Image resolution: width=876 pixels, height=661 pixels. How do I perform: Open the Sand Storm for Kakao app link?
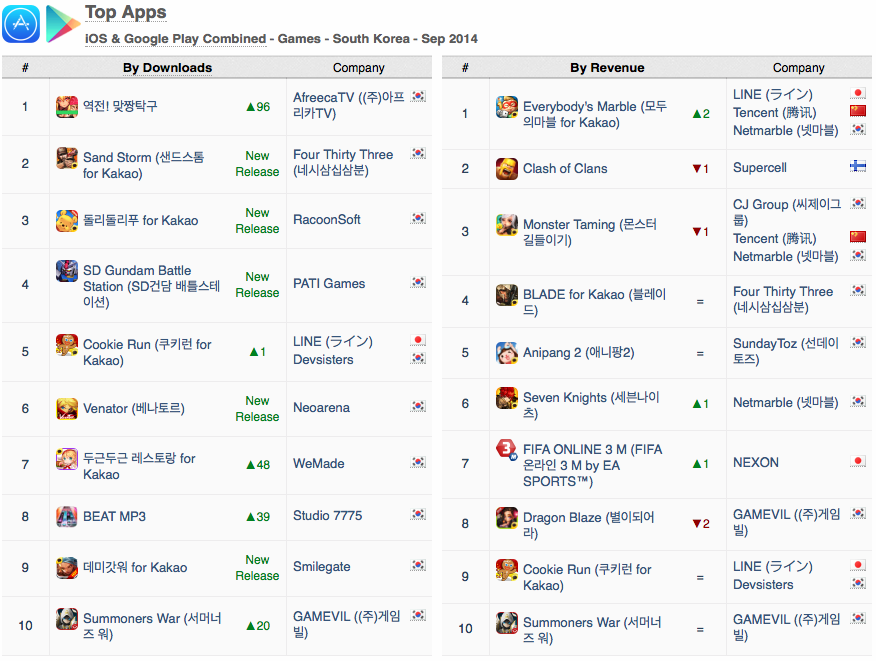pyautogui.click(x=144, y=165)
